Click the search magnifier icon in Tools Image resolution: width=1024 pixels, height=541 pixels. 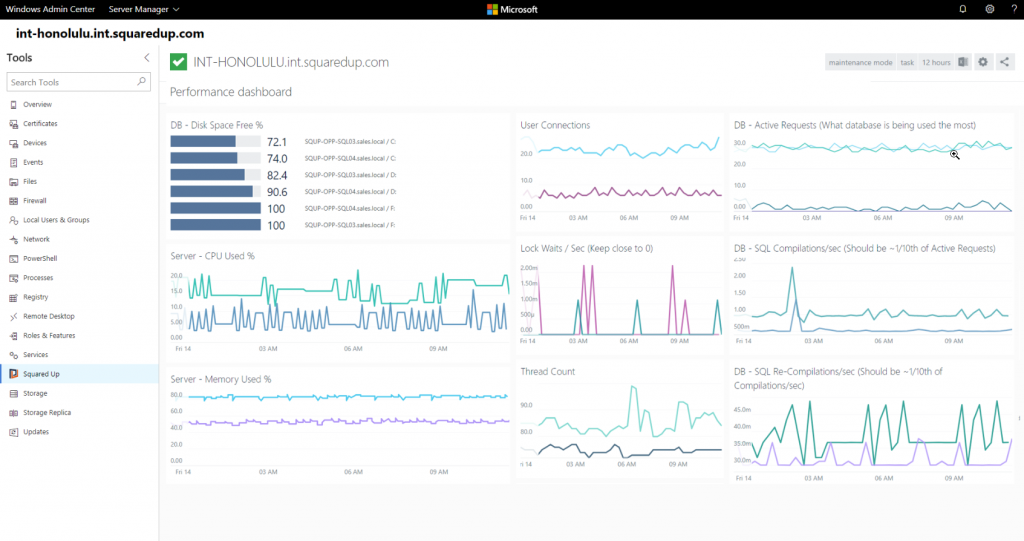pos(142,82)
